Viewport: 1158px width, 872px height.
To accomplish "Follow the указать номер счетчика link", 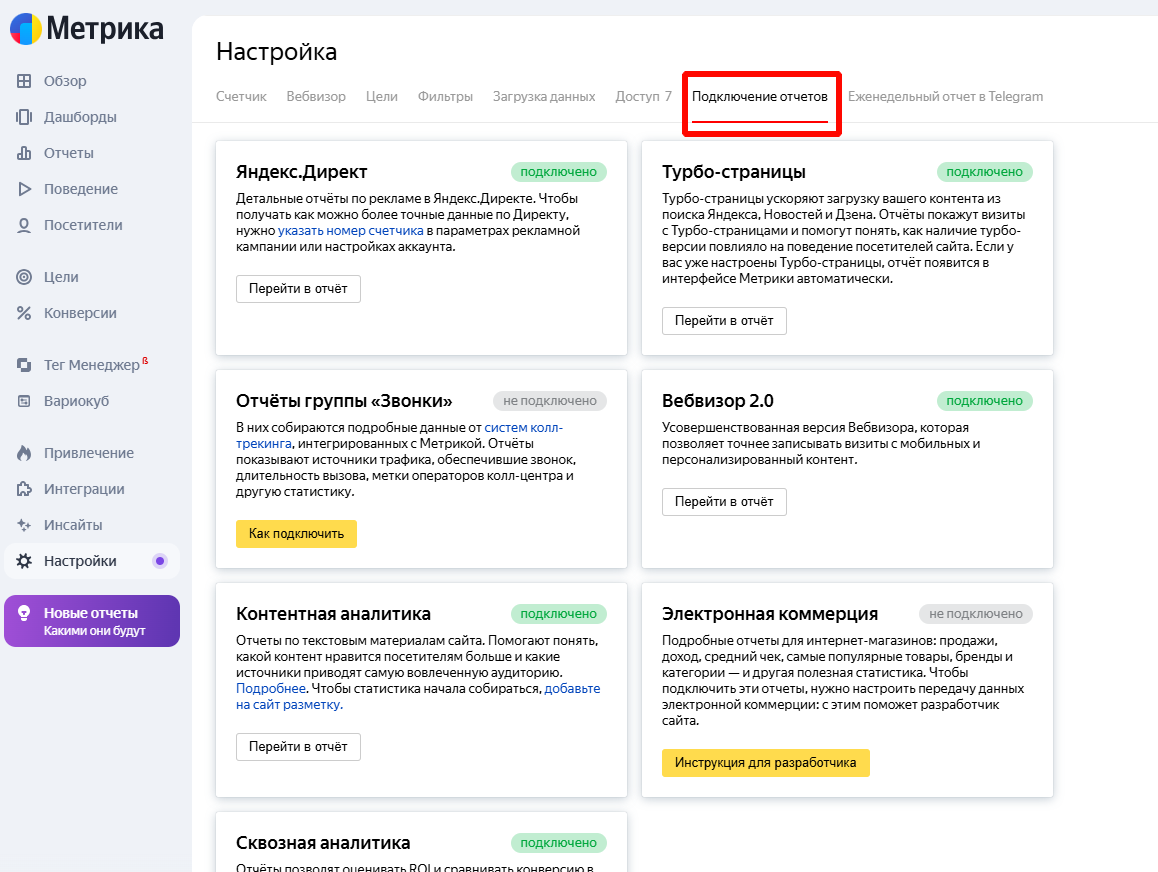I will click(x=329, y=231).
